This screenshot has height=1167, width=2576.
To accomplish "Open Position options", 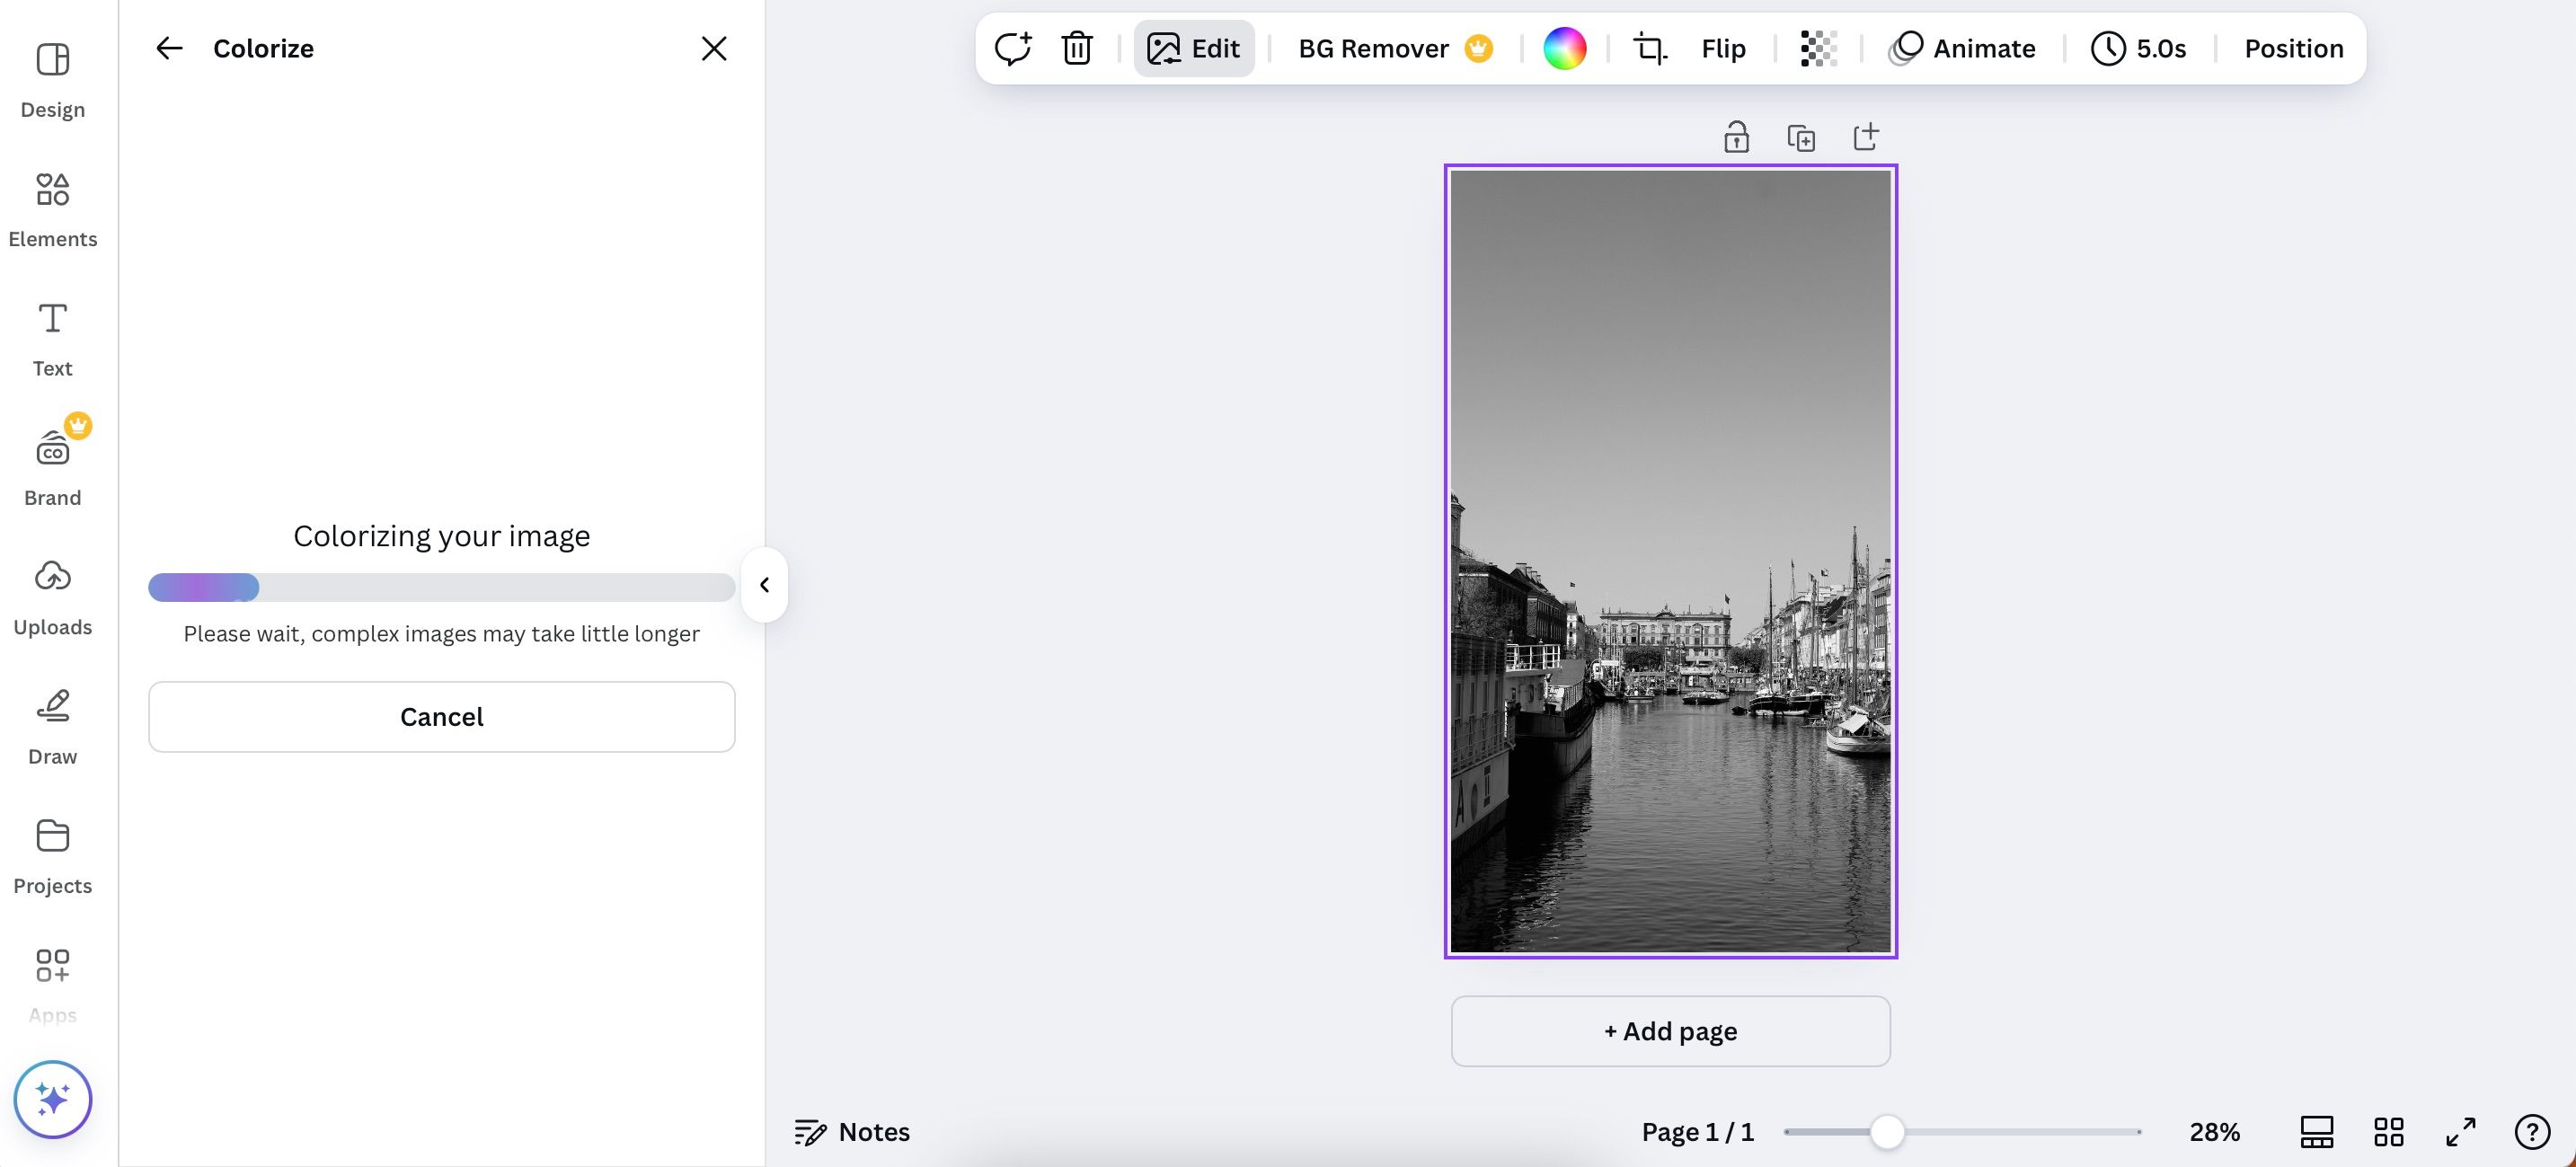I will click(x=2293, y=47).
